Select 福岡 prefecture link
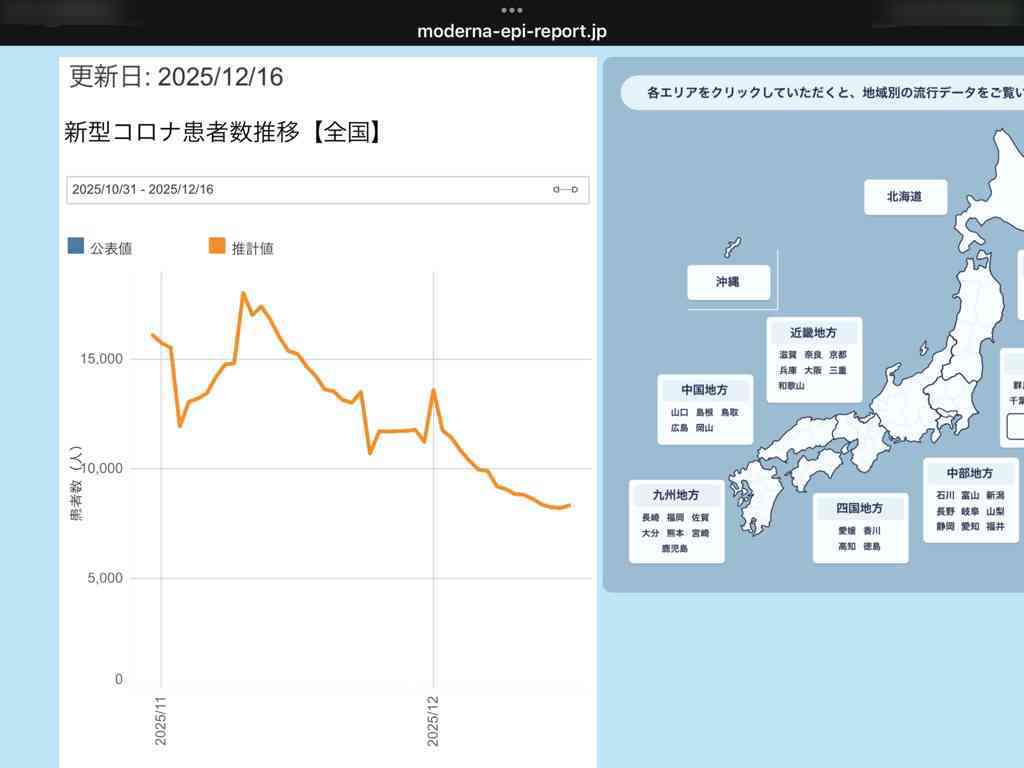Image resolution: width=1024 pixels, height=768 pixels. click(x=675, y=518)
